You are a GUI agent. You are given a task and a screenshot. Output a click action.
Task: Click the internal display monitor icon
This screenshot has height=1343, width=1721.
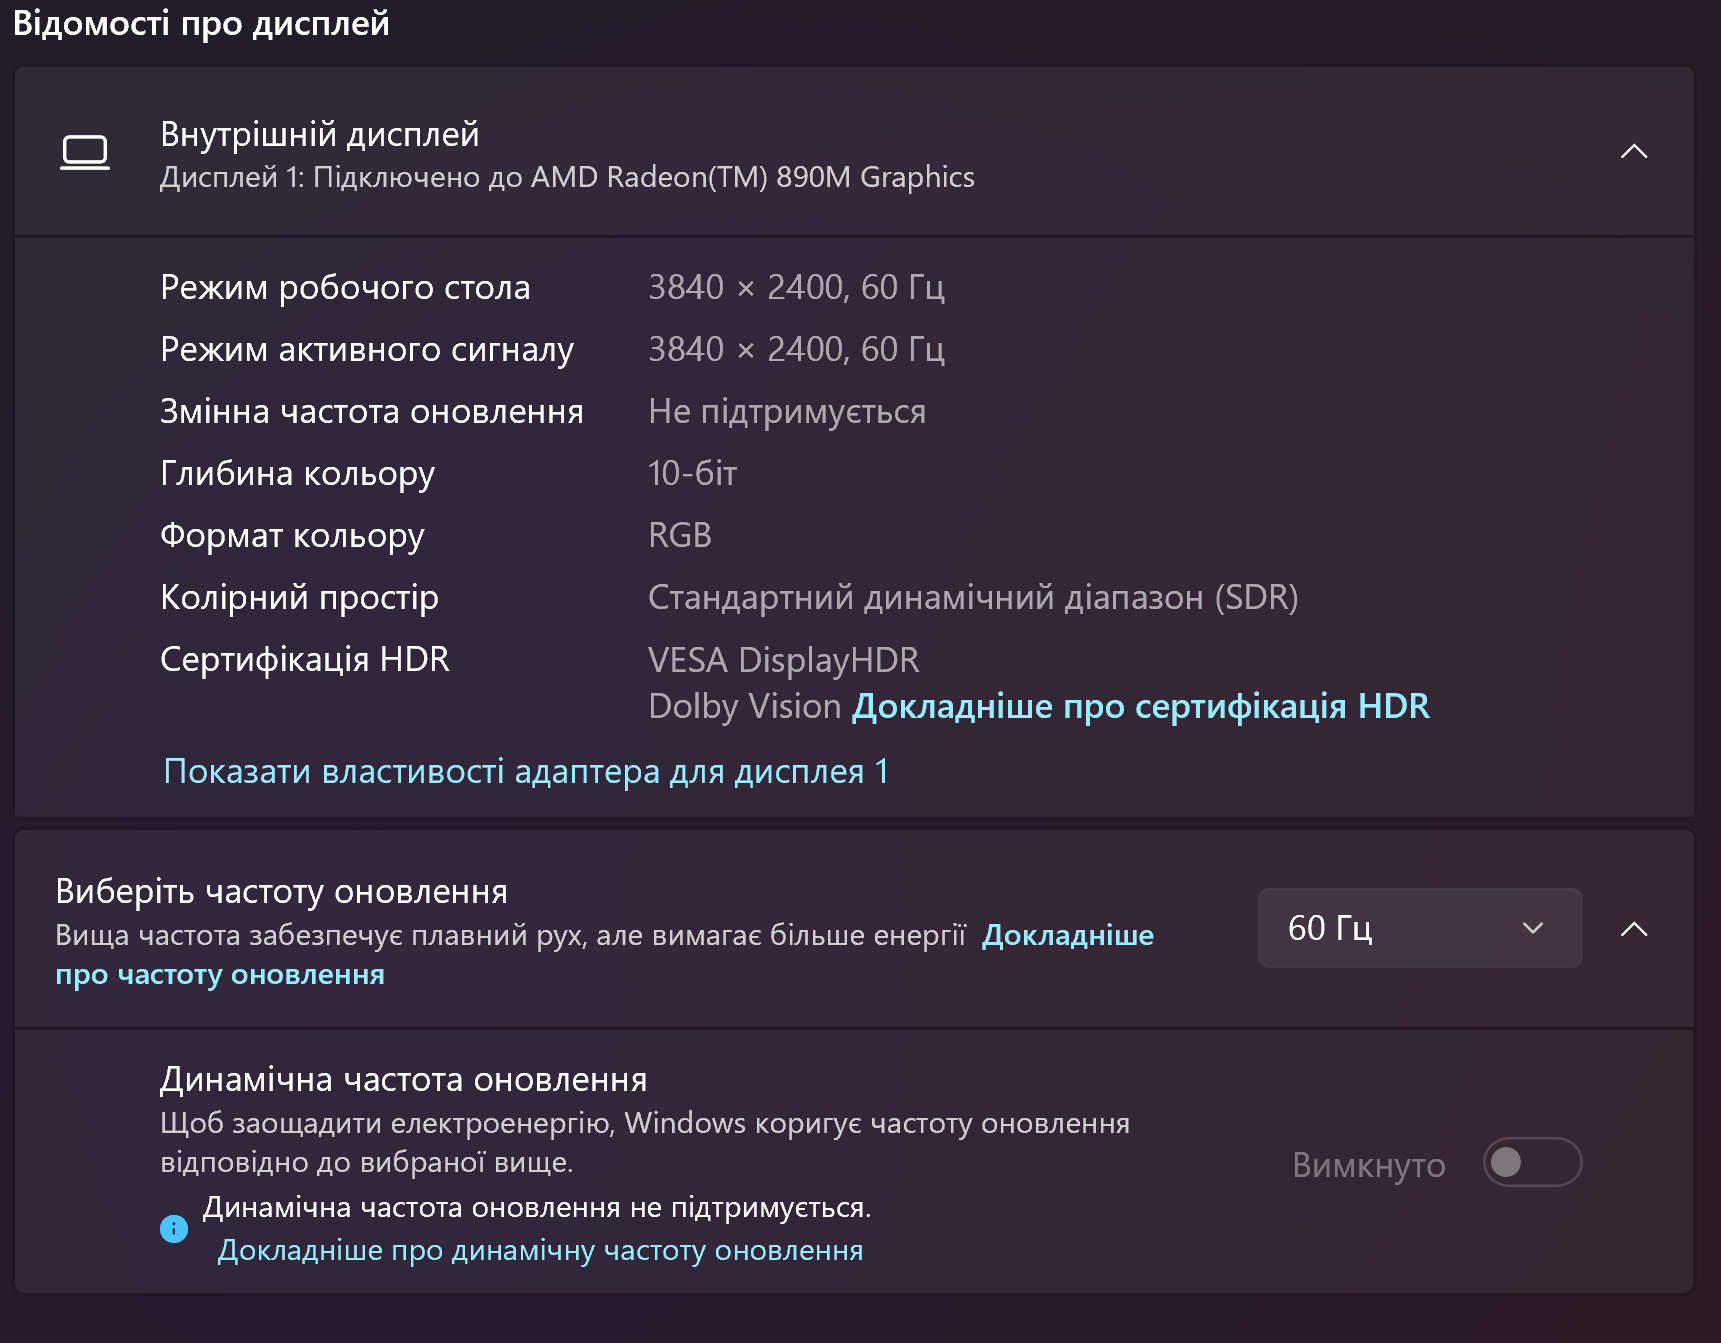click(86, 153)
